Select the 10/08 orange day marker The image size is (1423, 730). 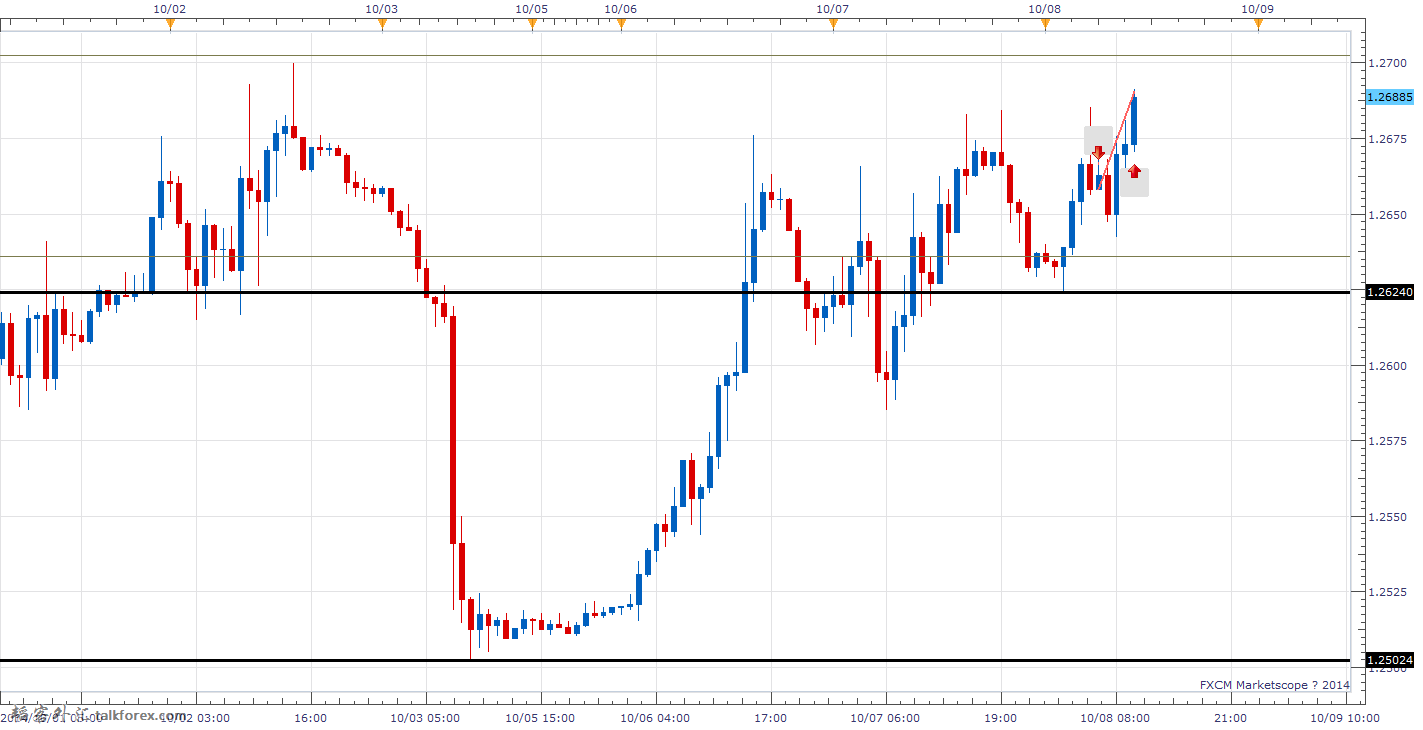point(1045,24)
